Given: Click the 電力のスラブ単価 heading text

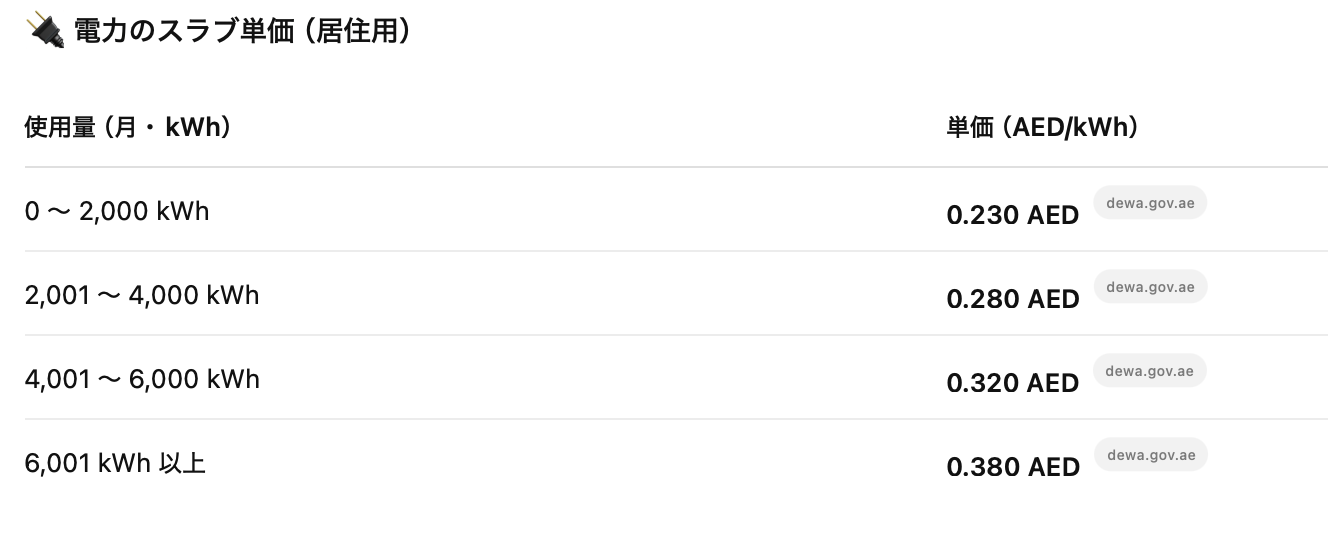Looking at the screenshot, I should [x=184, y=31].
